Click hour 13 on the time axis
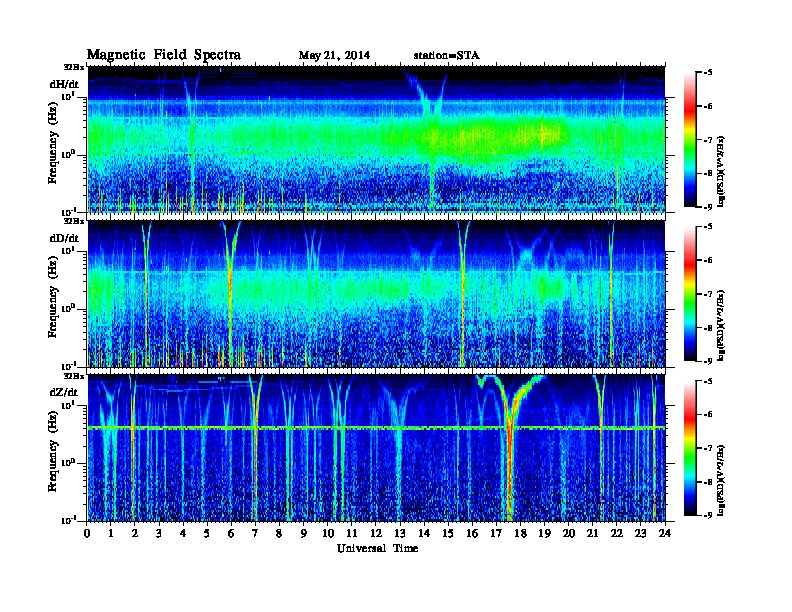 tap(400, 533)
